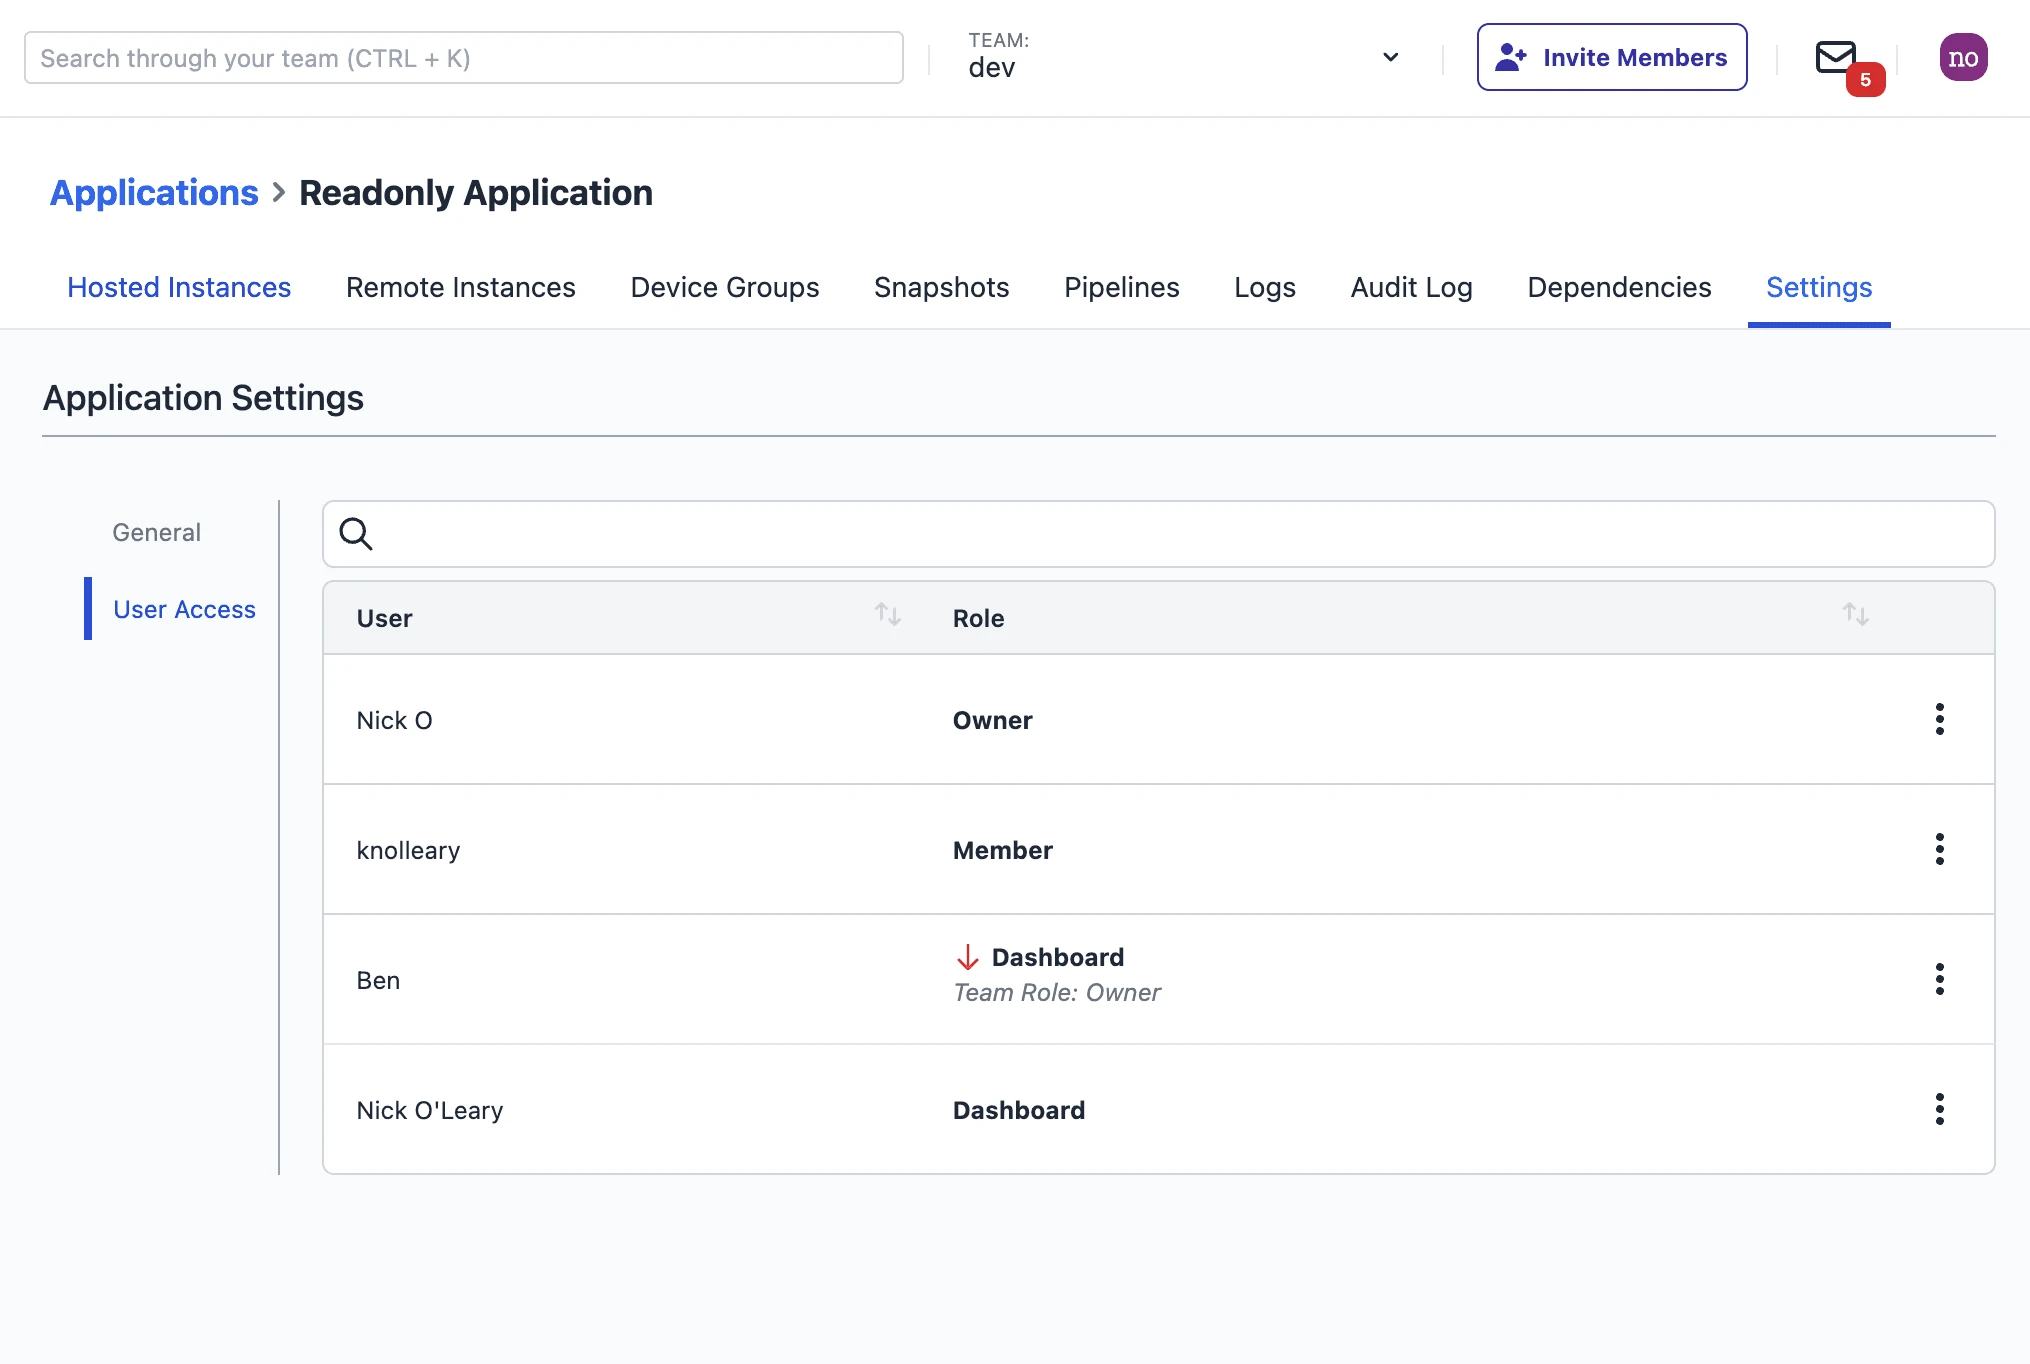Focus the user access search box

(1159, 534)
